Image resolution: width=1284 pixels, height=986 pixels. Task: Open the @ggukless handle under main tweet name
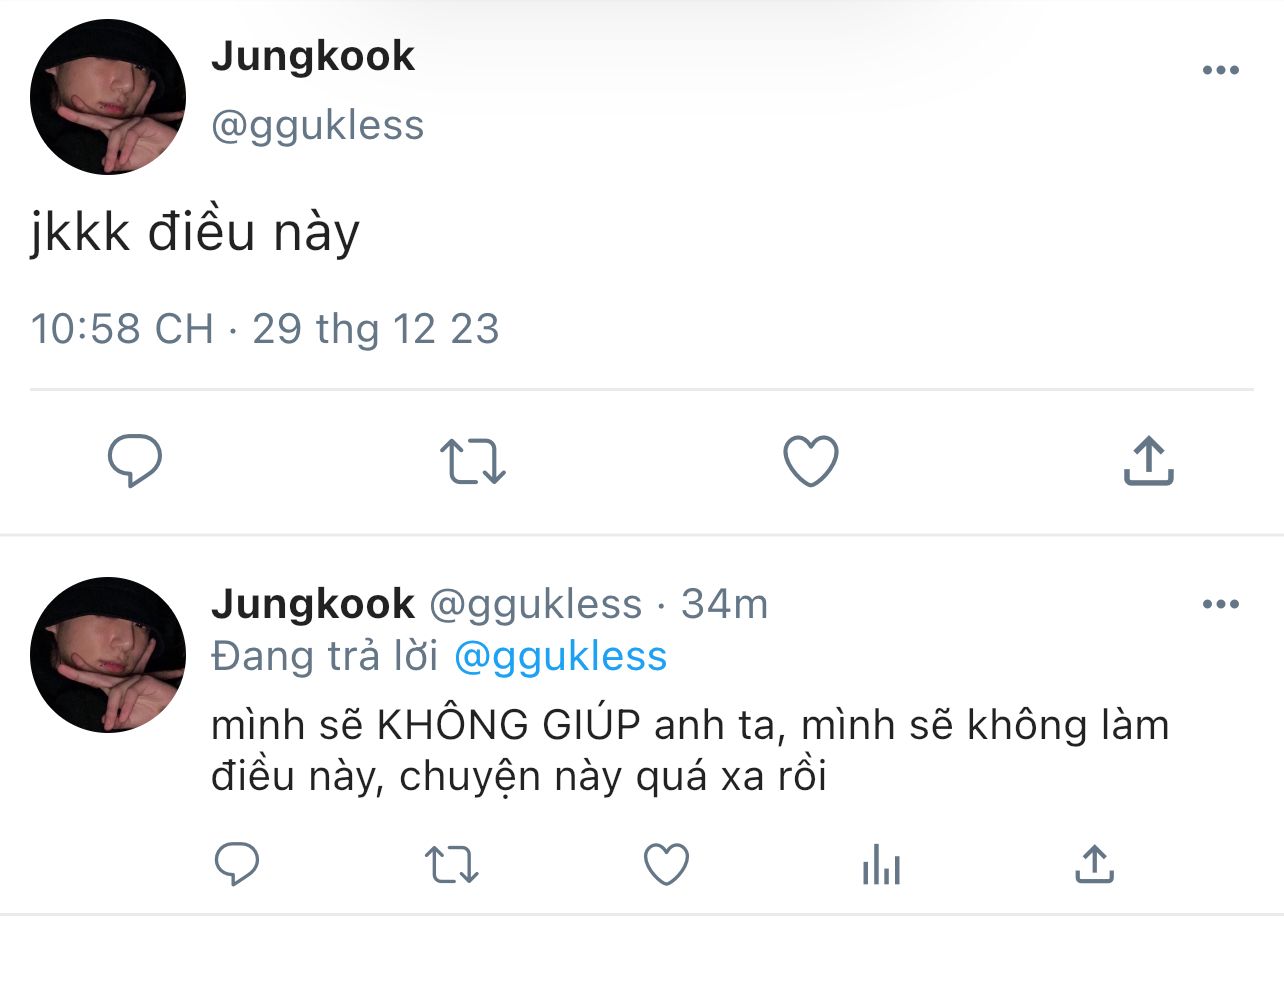(x=318, y=126)
